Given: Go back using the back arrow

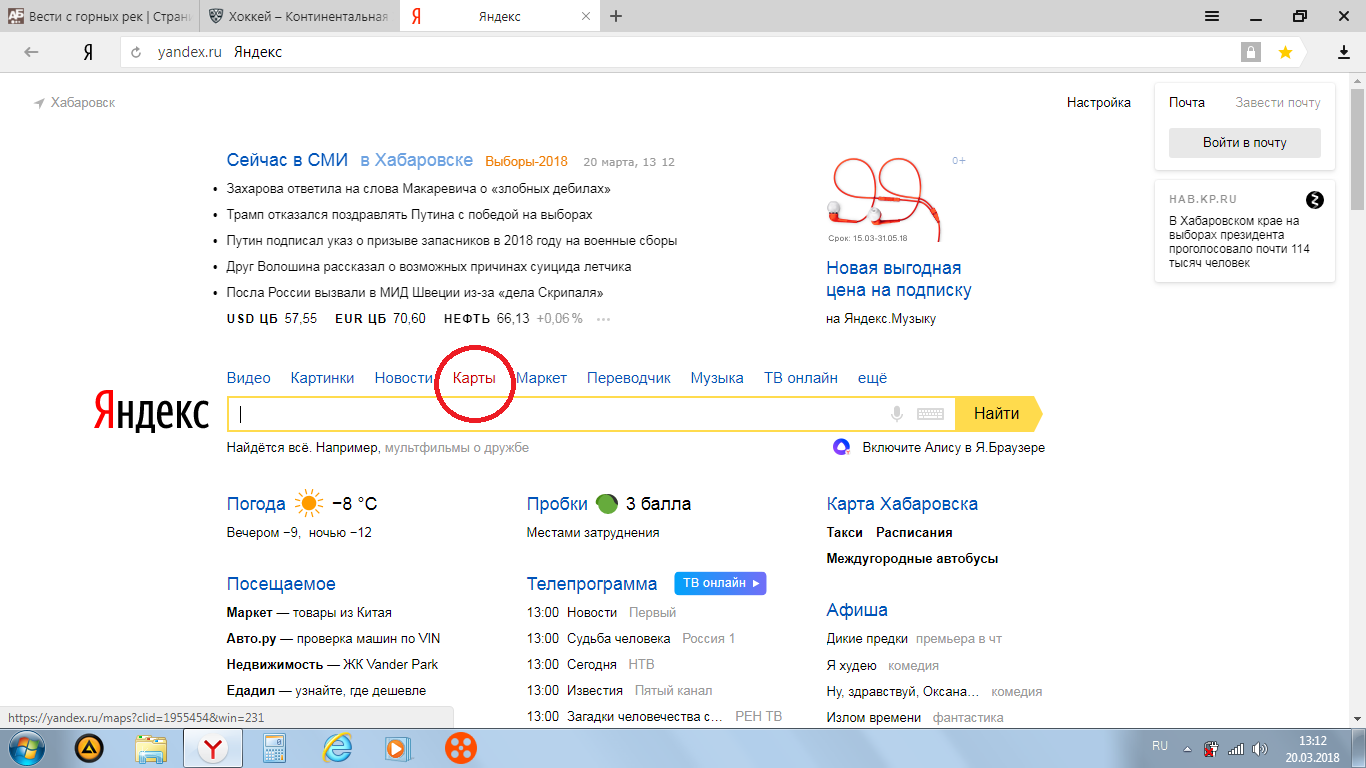Looking at the screenshot, I should [x=31, y=52].
